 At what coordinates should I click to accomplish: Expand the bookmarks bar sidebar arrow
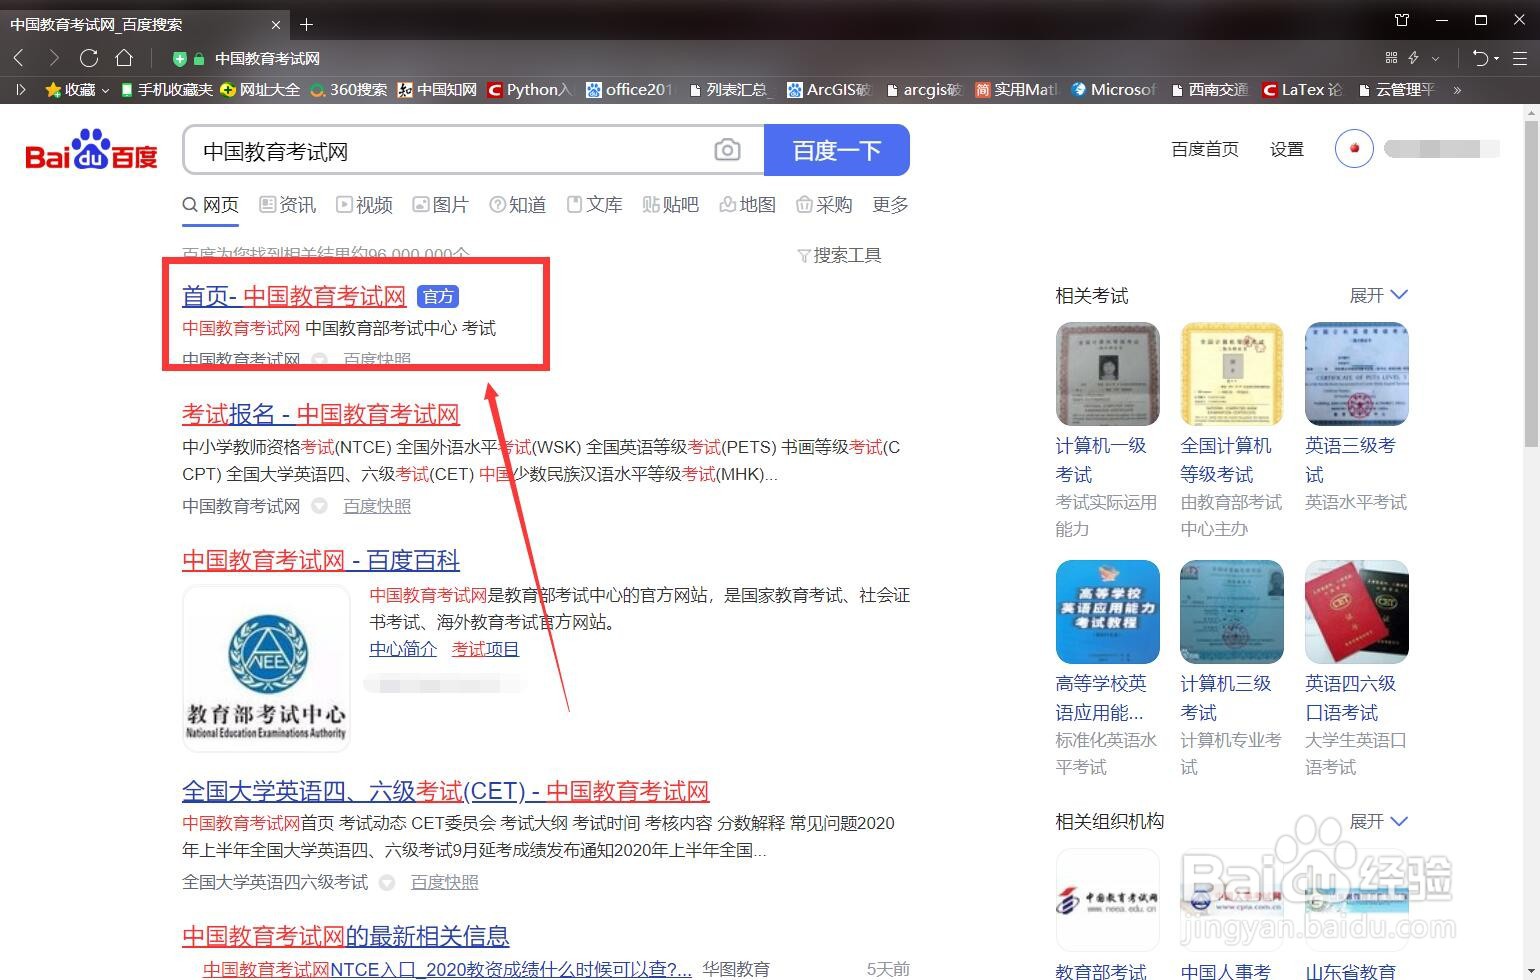click(20, 90)
